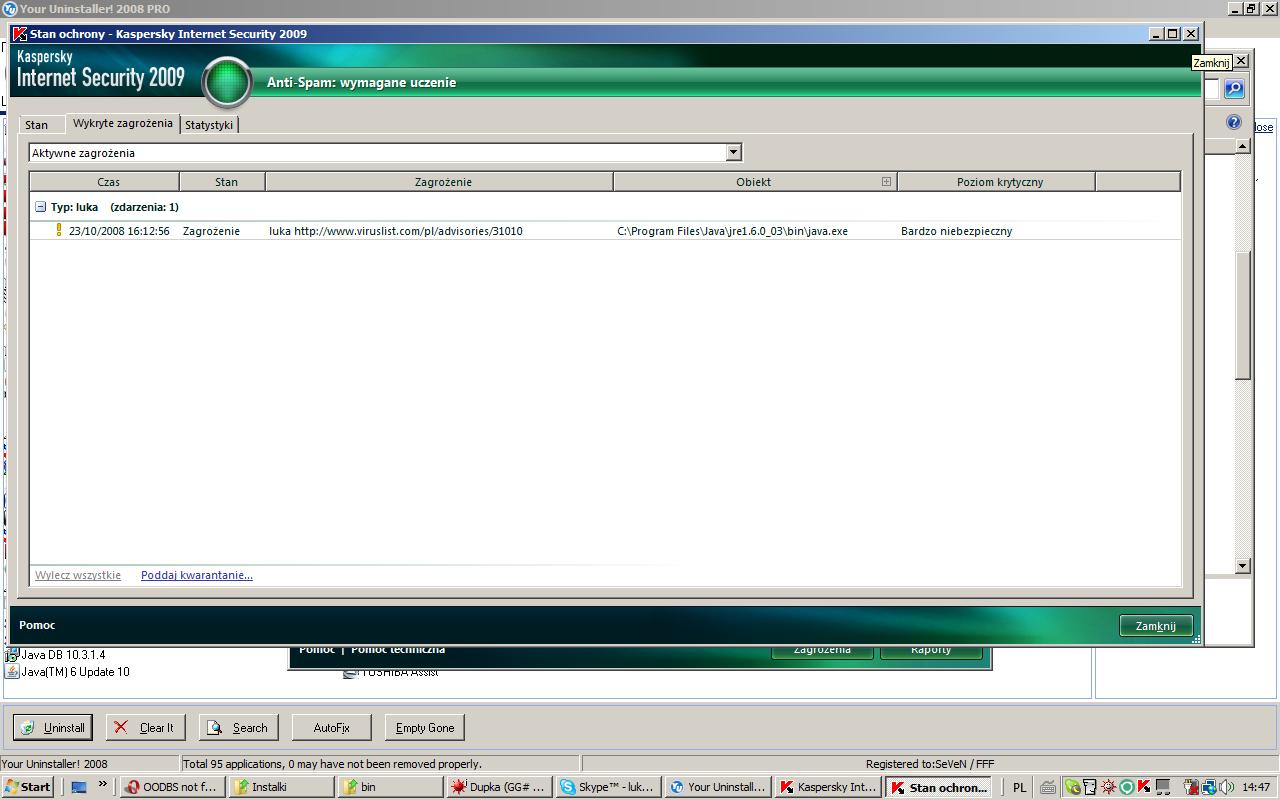1280x800 pixels.
Task: Click the power plug tray icon
Action: (1191, 787)
